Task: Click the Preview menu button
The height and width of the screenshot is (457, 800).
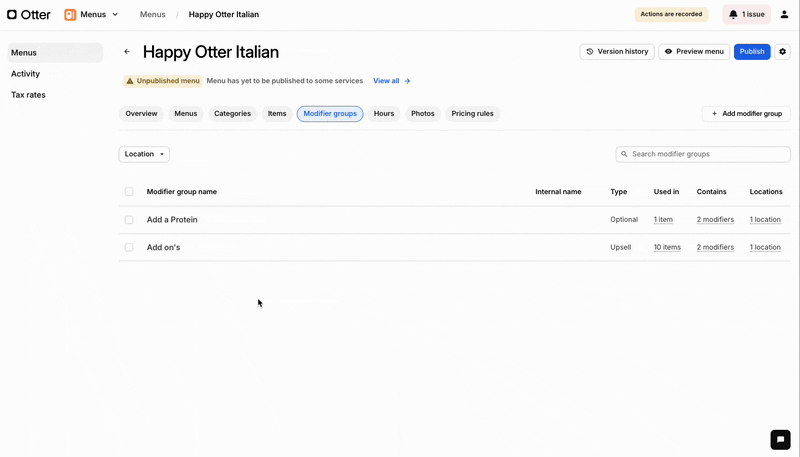Action: coord(694,52)
